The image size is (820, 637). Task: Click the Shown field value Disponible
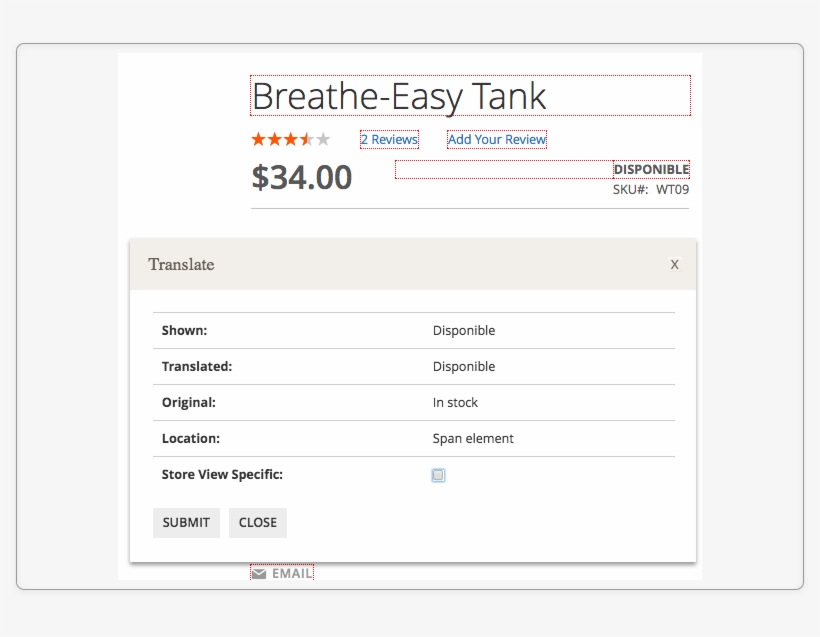point(463,330)
